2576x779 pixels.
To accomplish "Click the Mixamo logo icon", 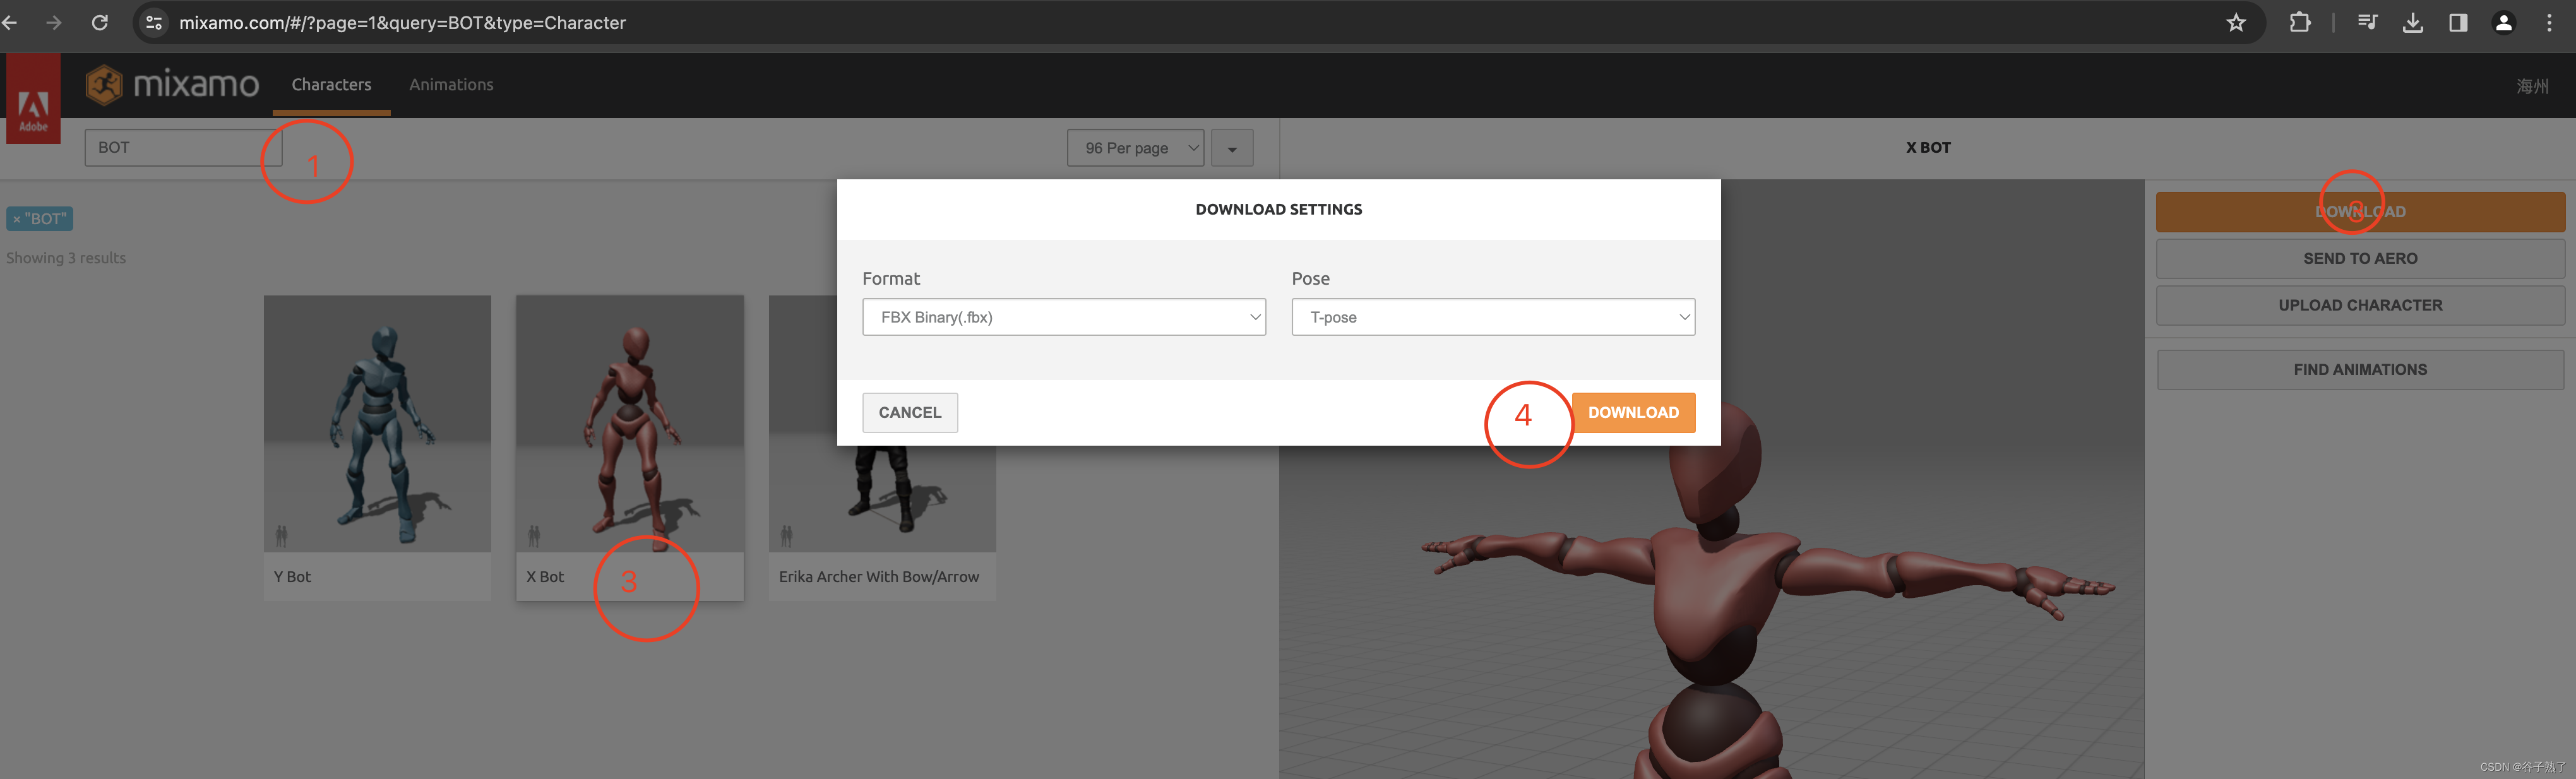I will coord(104,85).
